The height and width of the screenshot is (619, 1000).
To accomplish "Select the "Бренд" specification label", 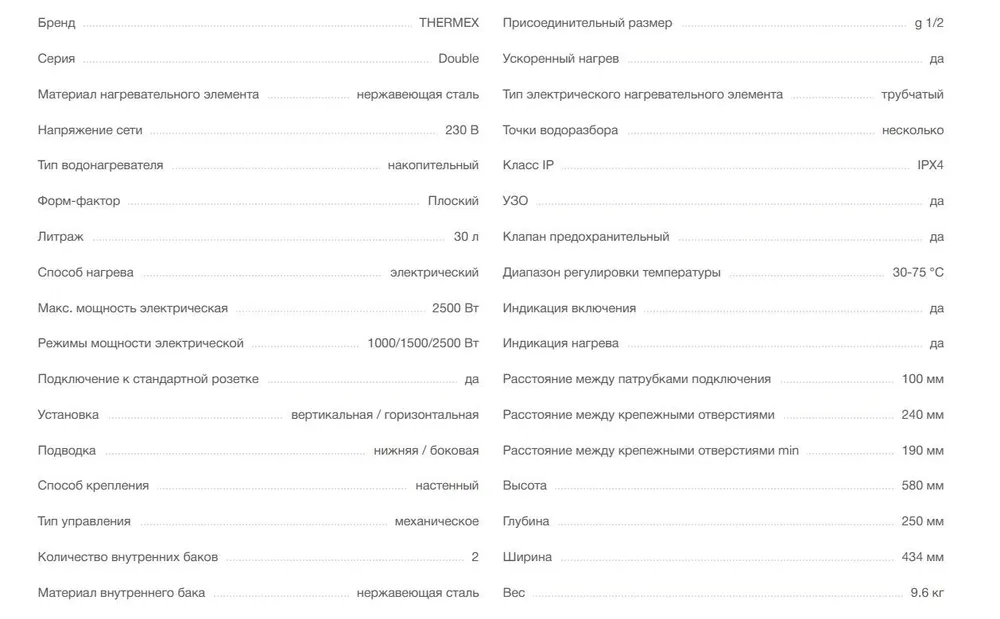I will pyautogui.click(x=56, y=23).
